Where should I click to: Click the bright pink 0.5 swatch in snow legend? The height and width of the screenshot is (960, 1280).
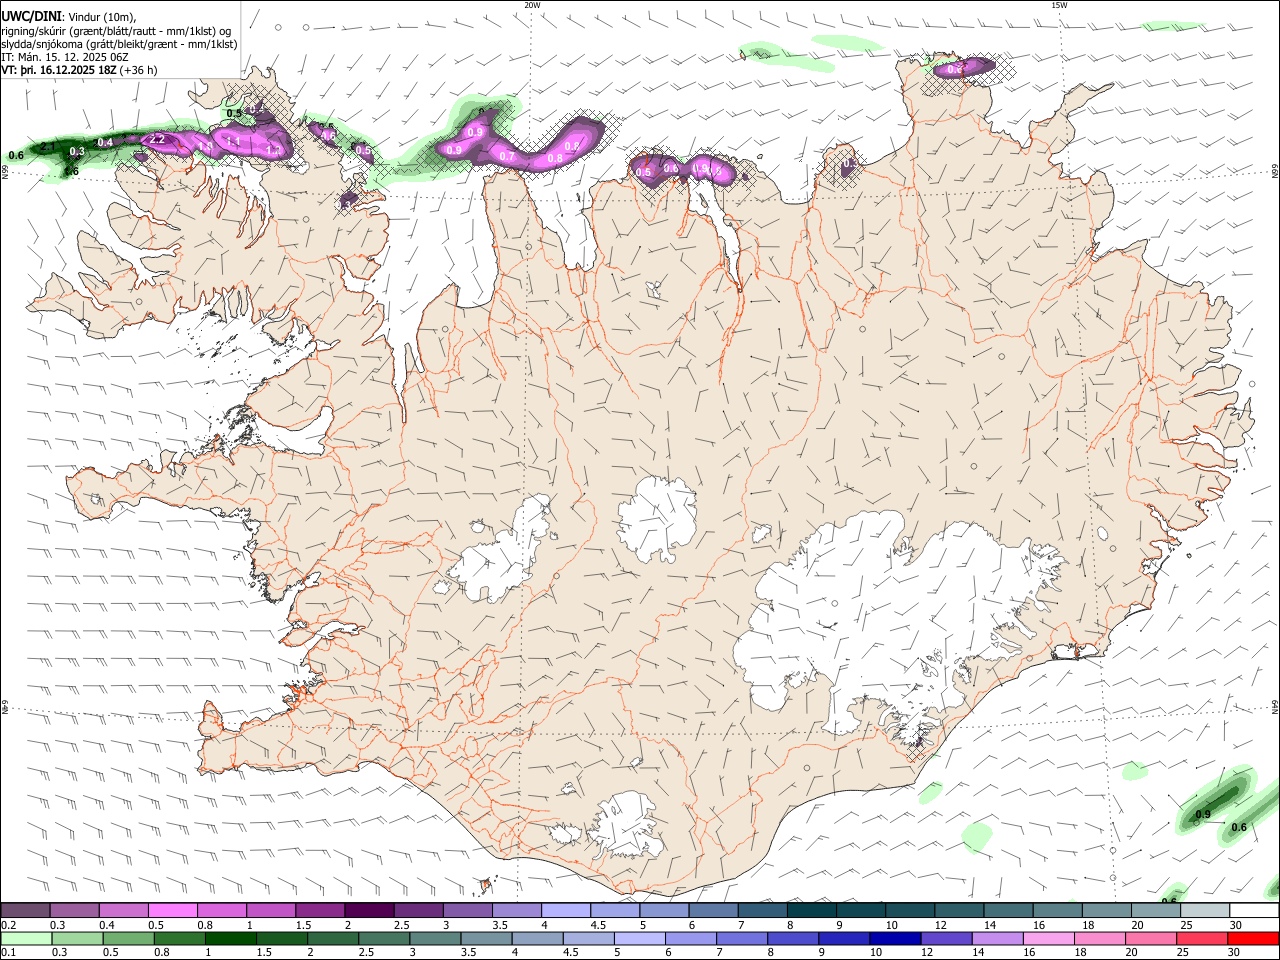[x=172, y=911]
